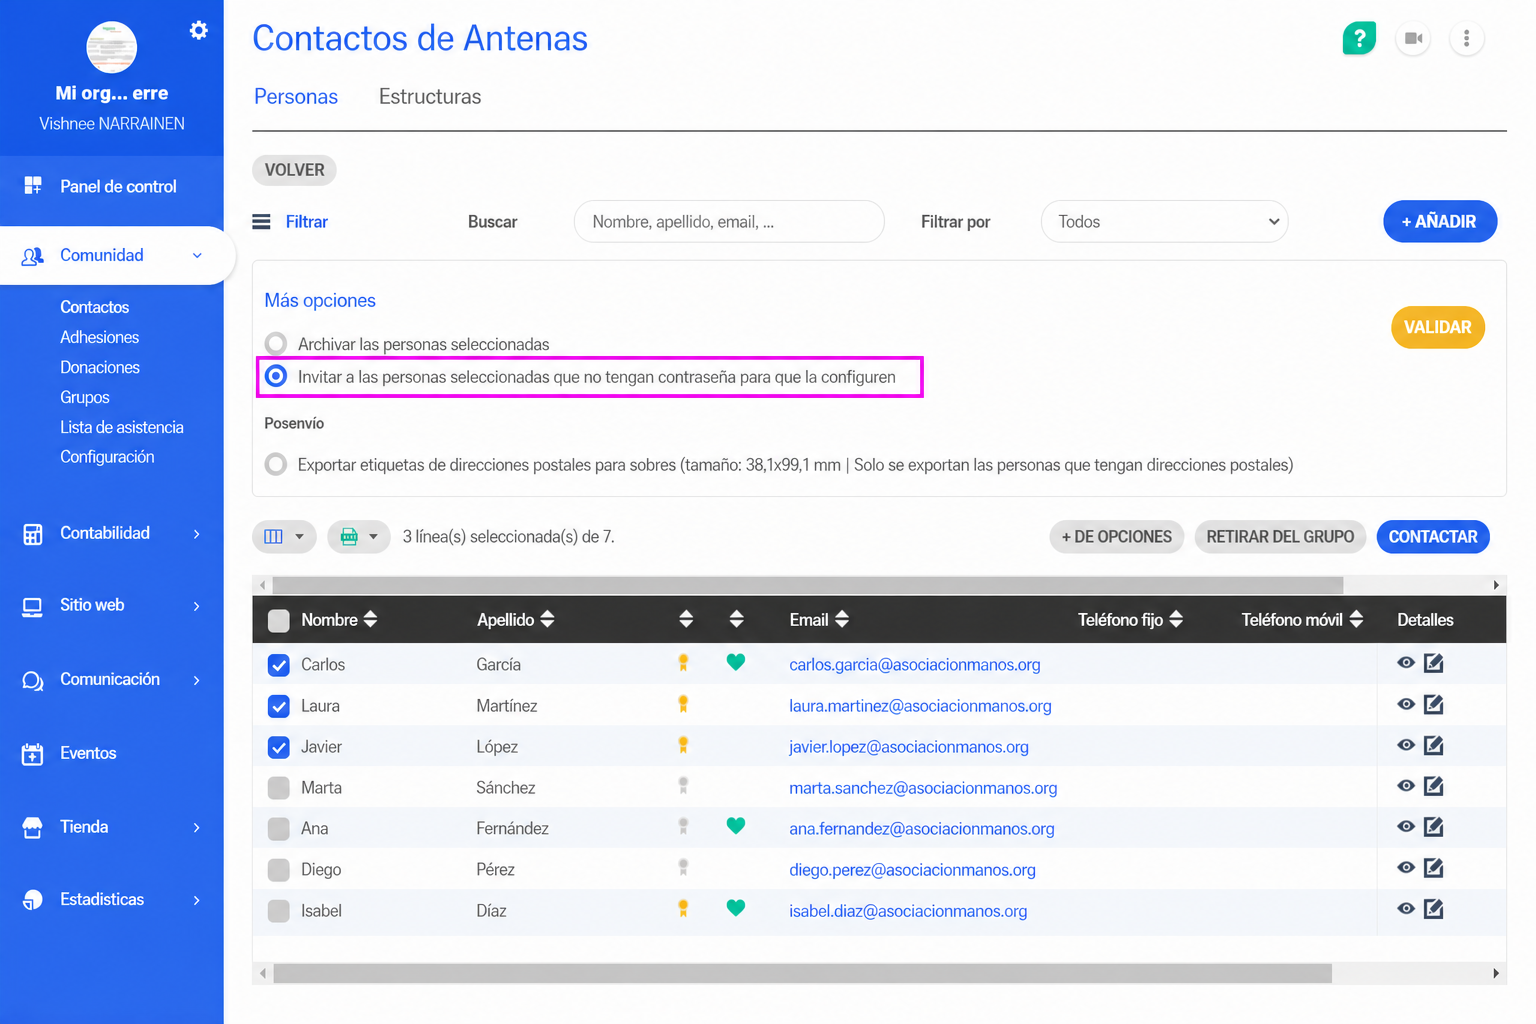Switch to the Estructuras tab

(430, 97)
